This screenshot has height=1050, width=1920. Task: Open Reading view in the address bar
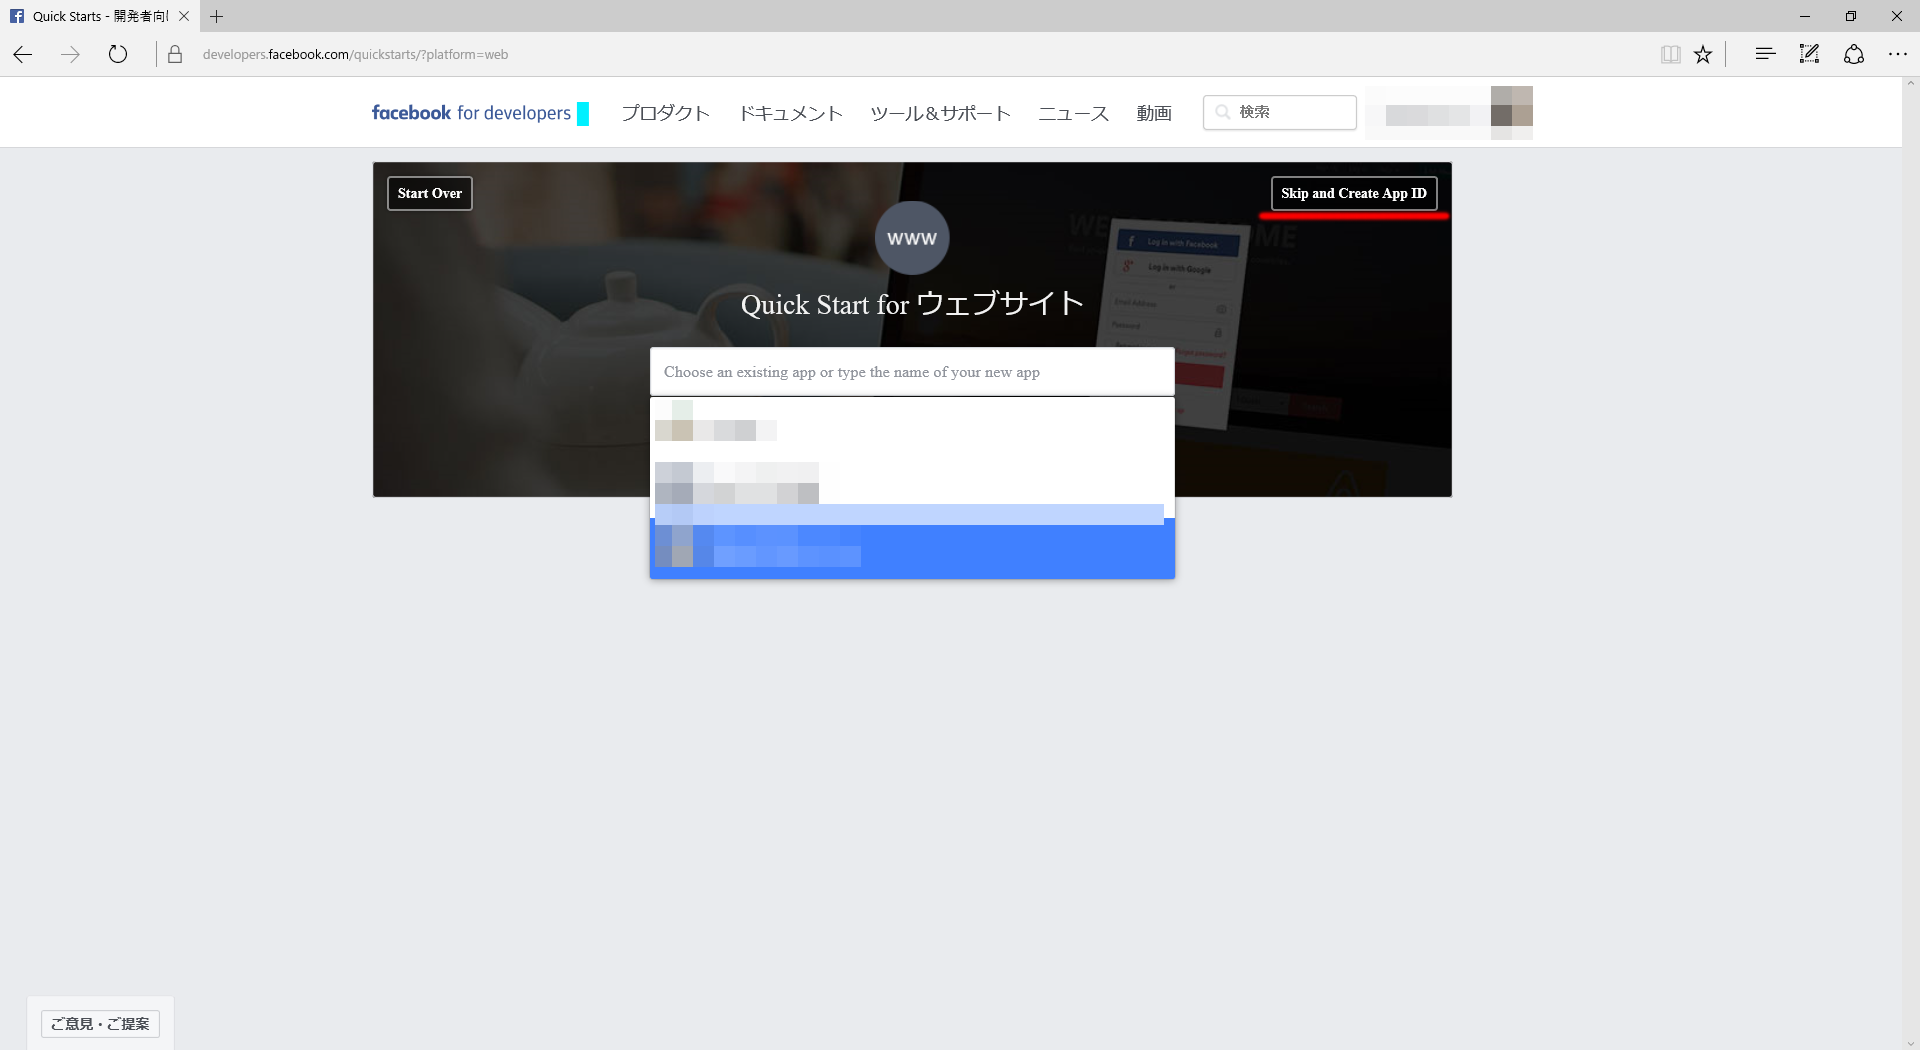coord(1671,54)
